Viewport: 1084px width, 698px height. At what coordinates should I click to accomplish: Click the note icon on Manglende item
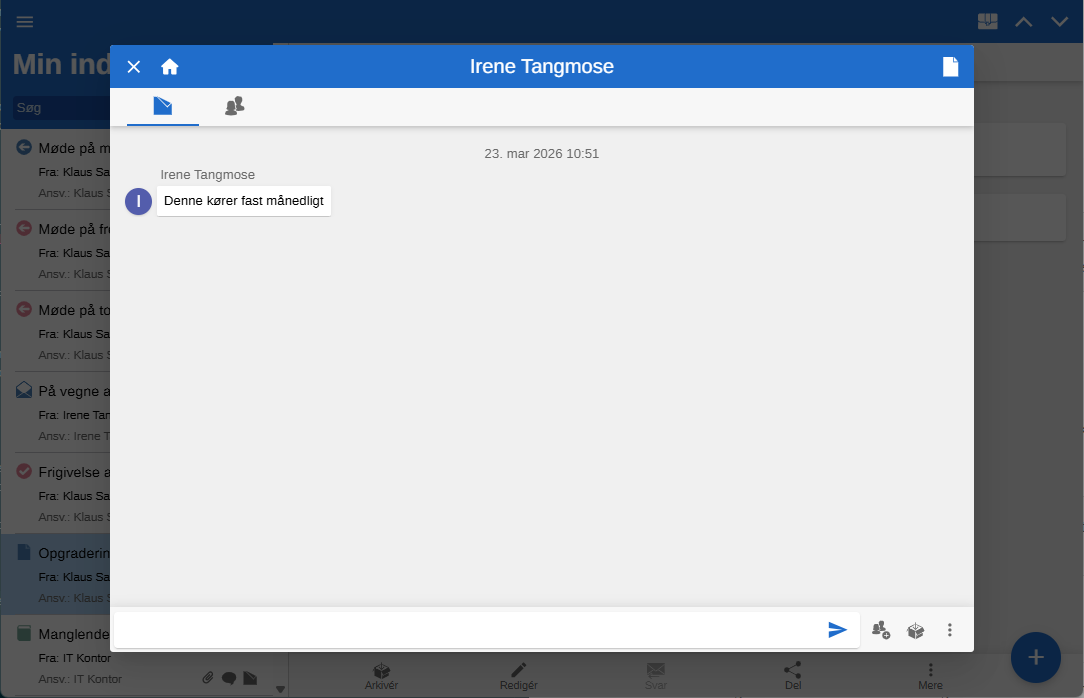250,679
